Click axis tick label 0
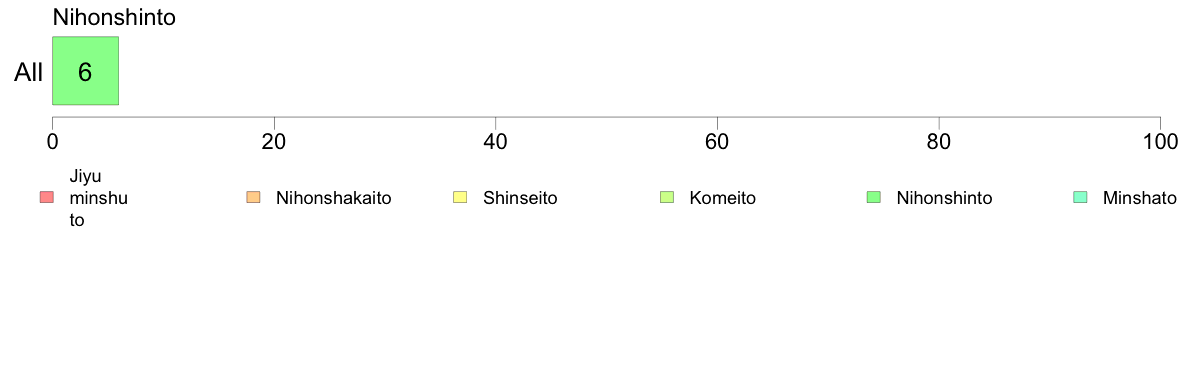This screenshot has height=368, width=1188. (x=52, y=141)
